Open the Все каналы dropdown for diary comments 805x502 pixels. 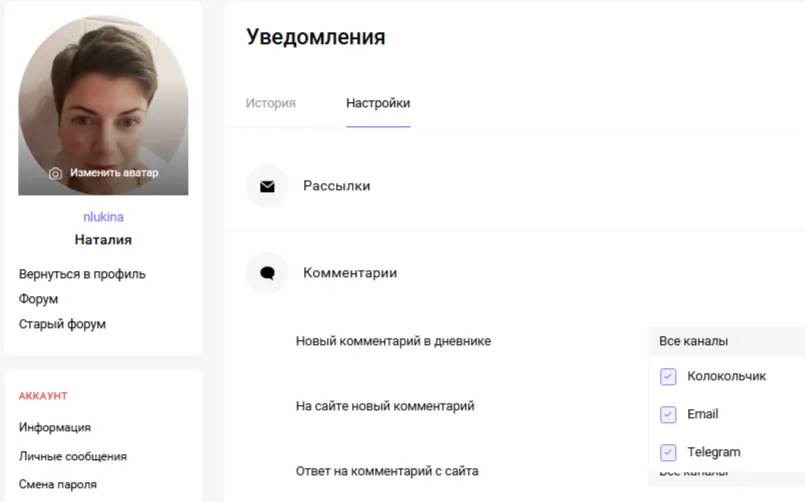pyautogui.click(x=726, y=341)
